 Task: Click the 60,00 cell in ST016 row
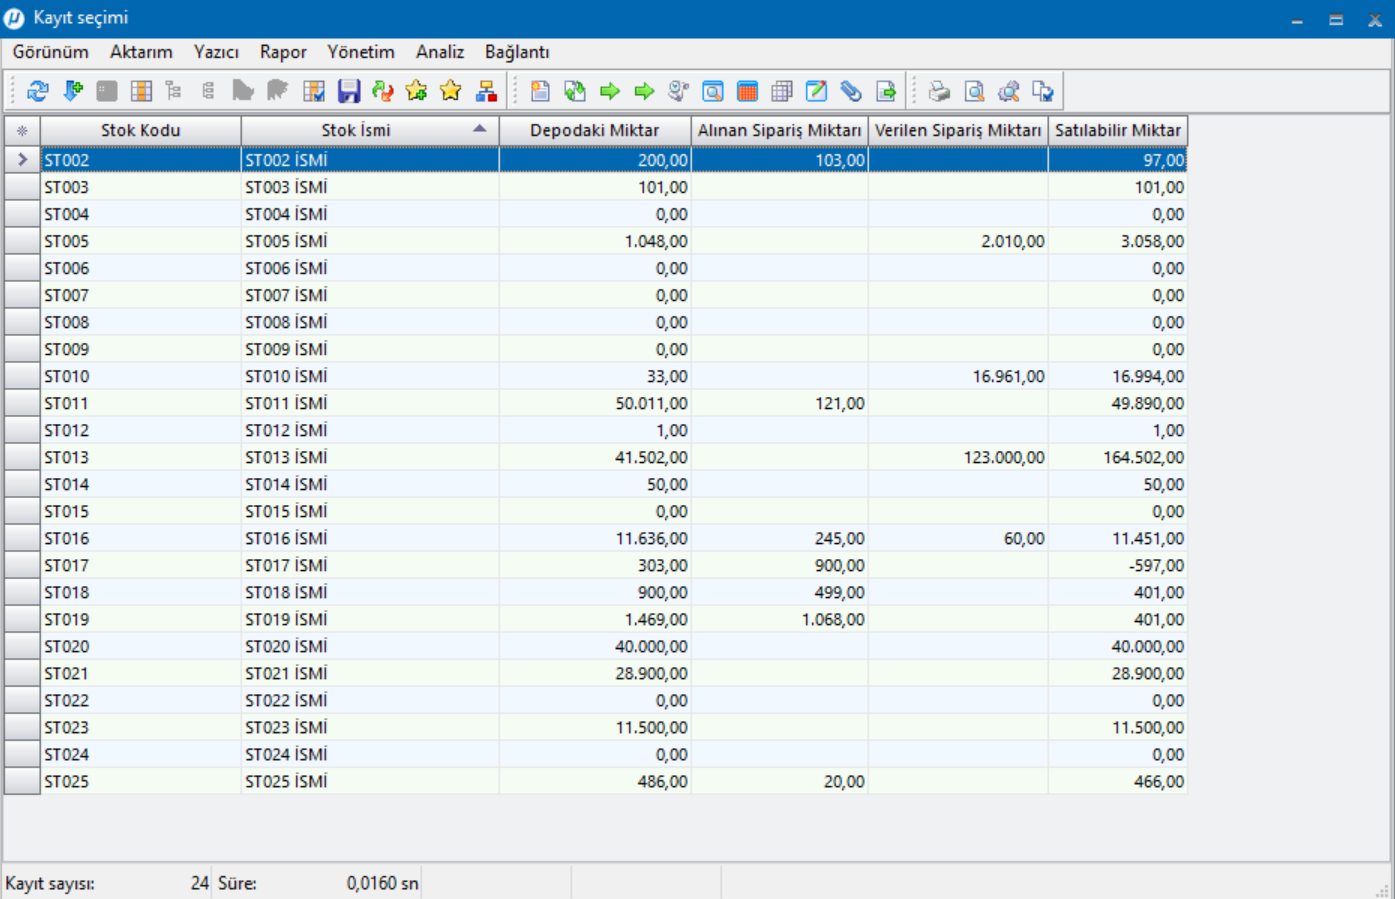[x=958, y=538]
